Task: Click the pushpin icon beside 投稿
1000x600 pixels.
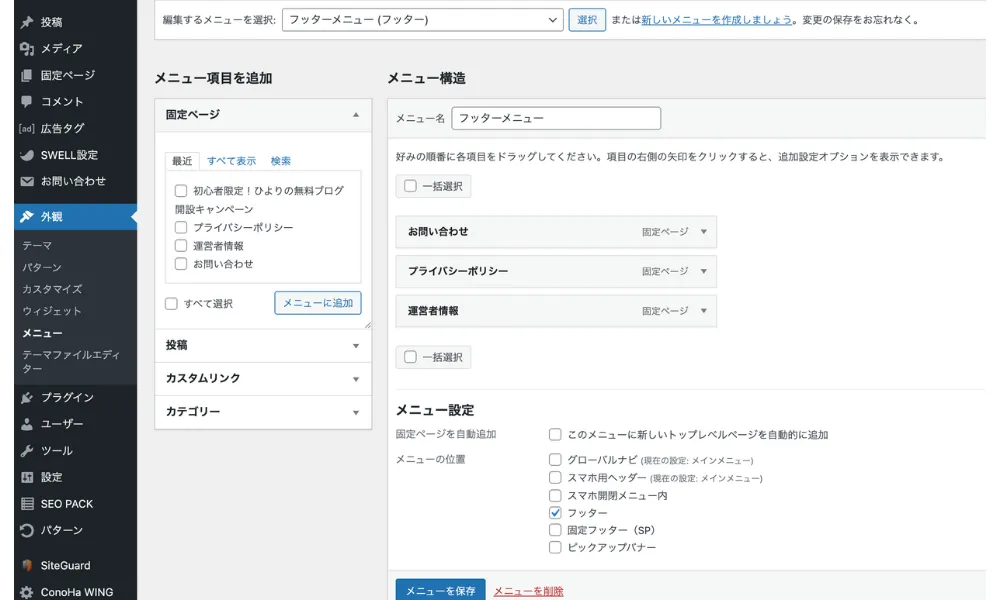Action: [27, 22]
